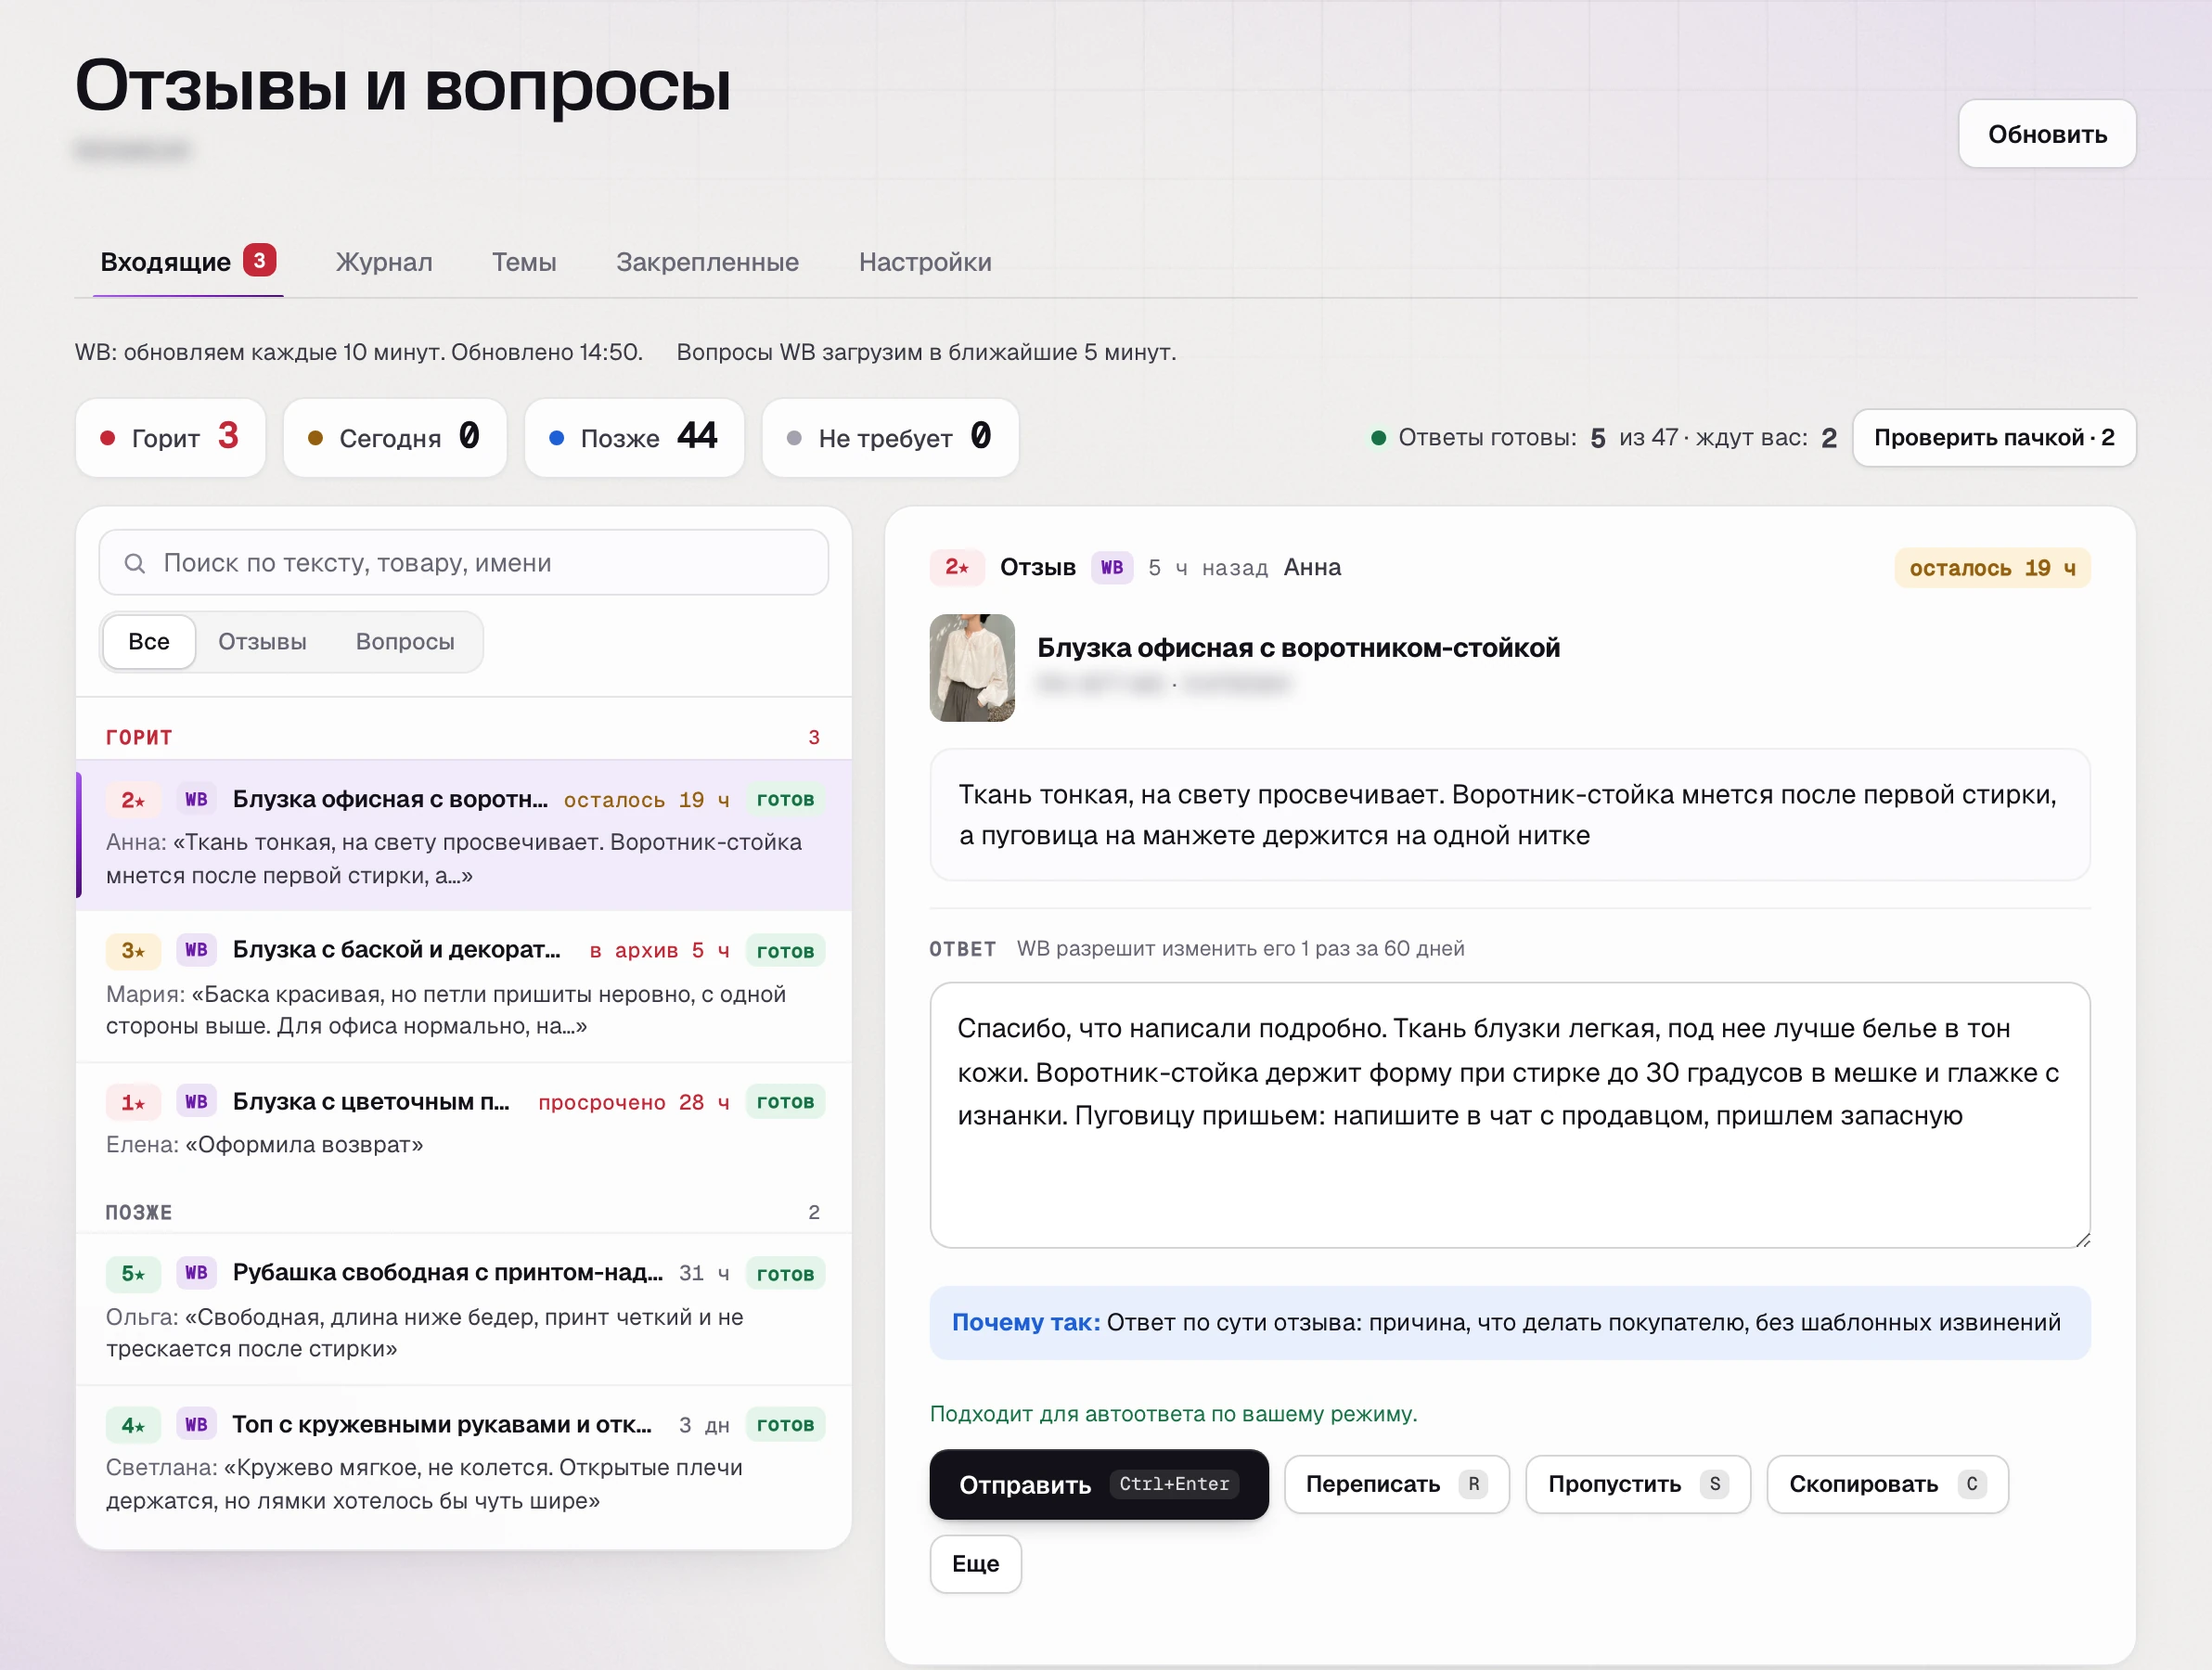Click the Пропустить button

(x=1637, y=1484)
